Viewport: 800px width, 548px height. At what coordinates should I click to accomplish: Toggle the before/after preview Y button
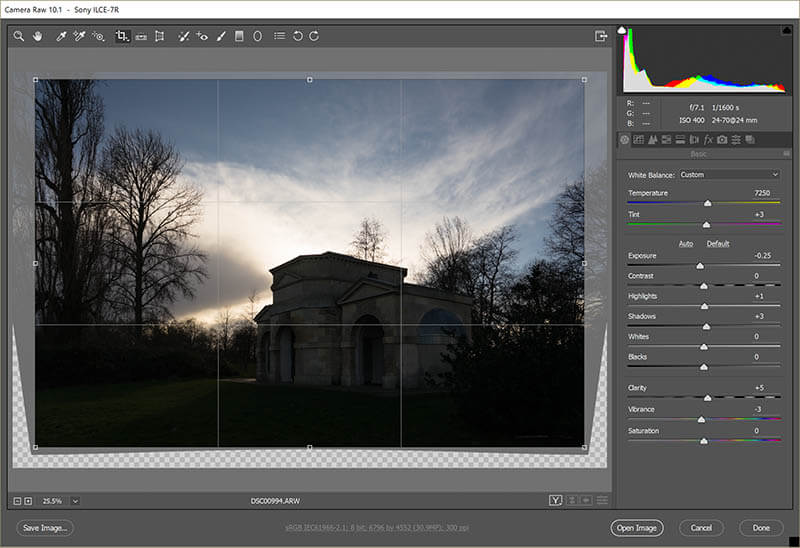tap(555, 500)
